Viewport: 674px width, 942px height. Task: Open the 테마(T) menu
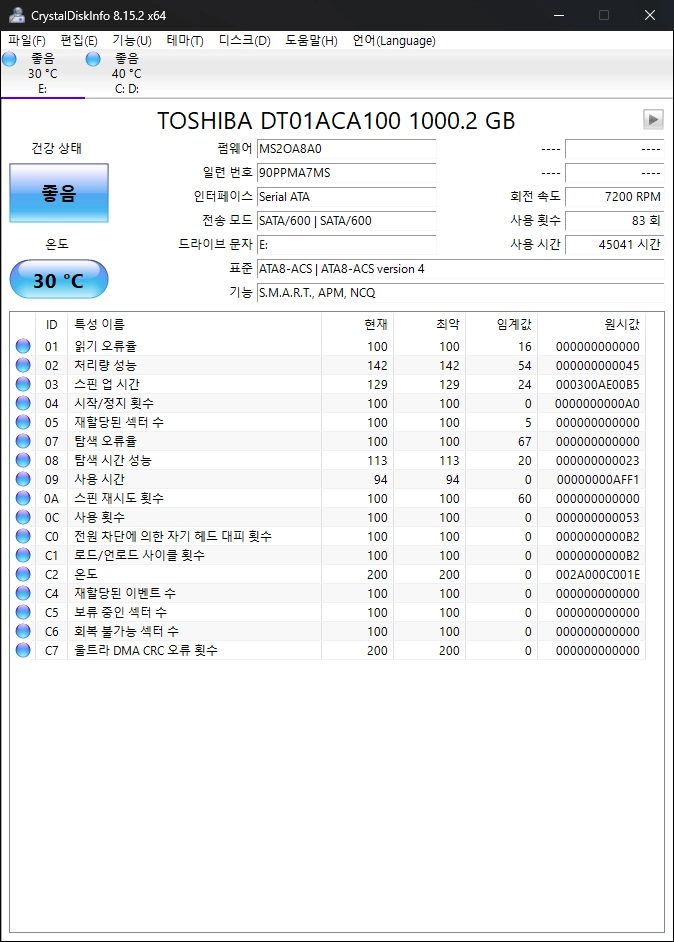185,40
